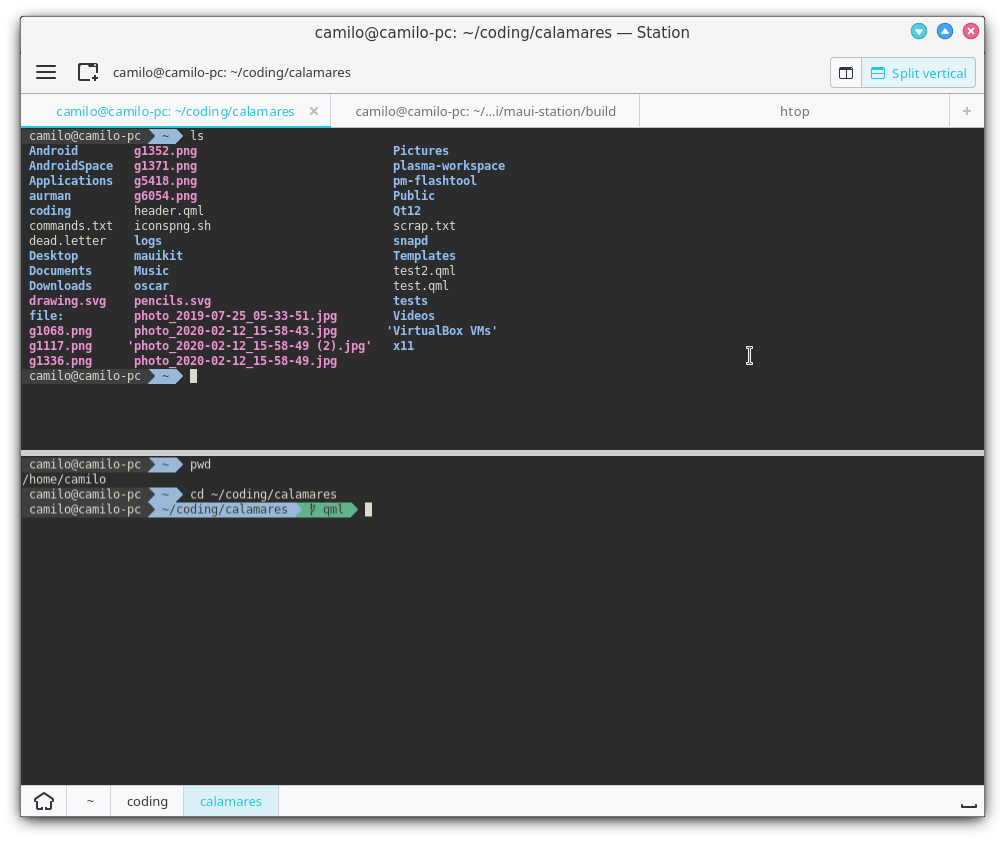Navigate to the coding breadcrumb
This screenshot has height=841, width=1005.
coord(146,801)
